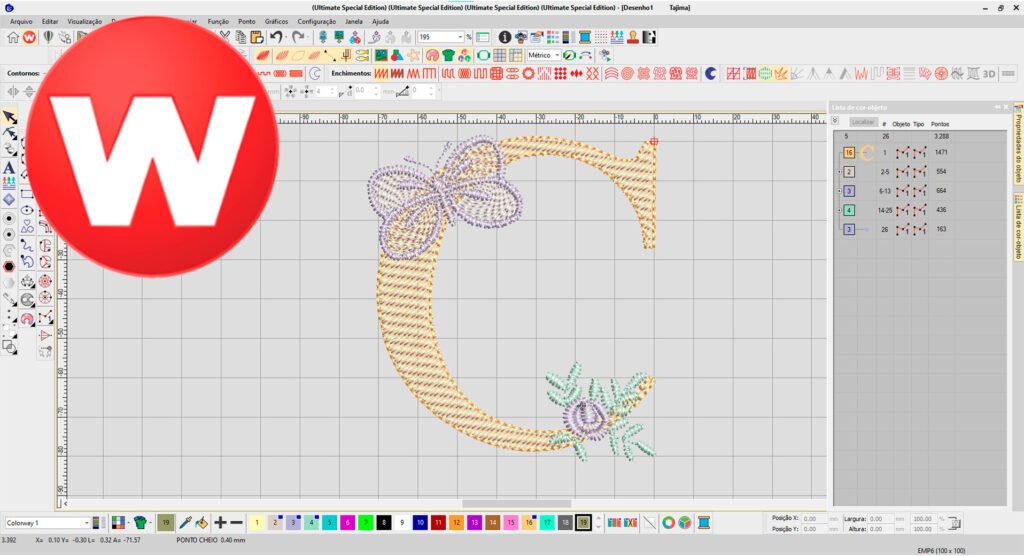The image size is (1024, 556).
Task: Remove a color with minus icon
Action: pos(236,523)
